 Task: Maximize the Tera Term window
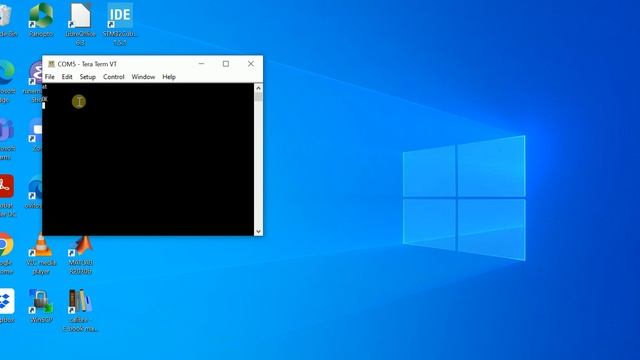point(226,64)
